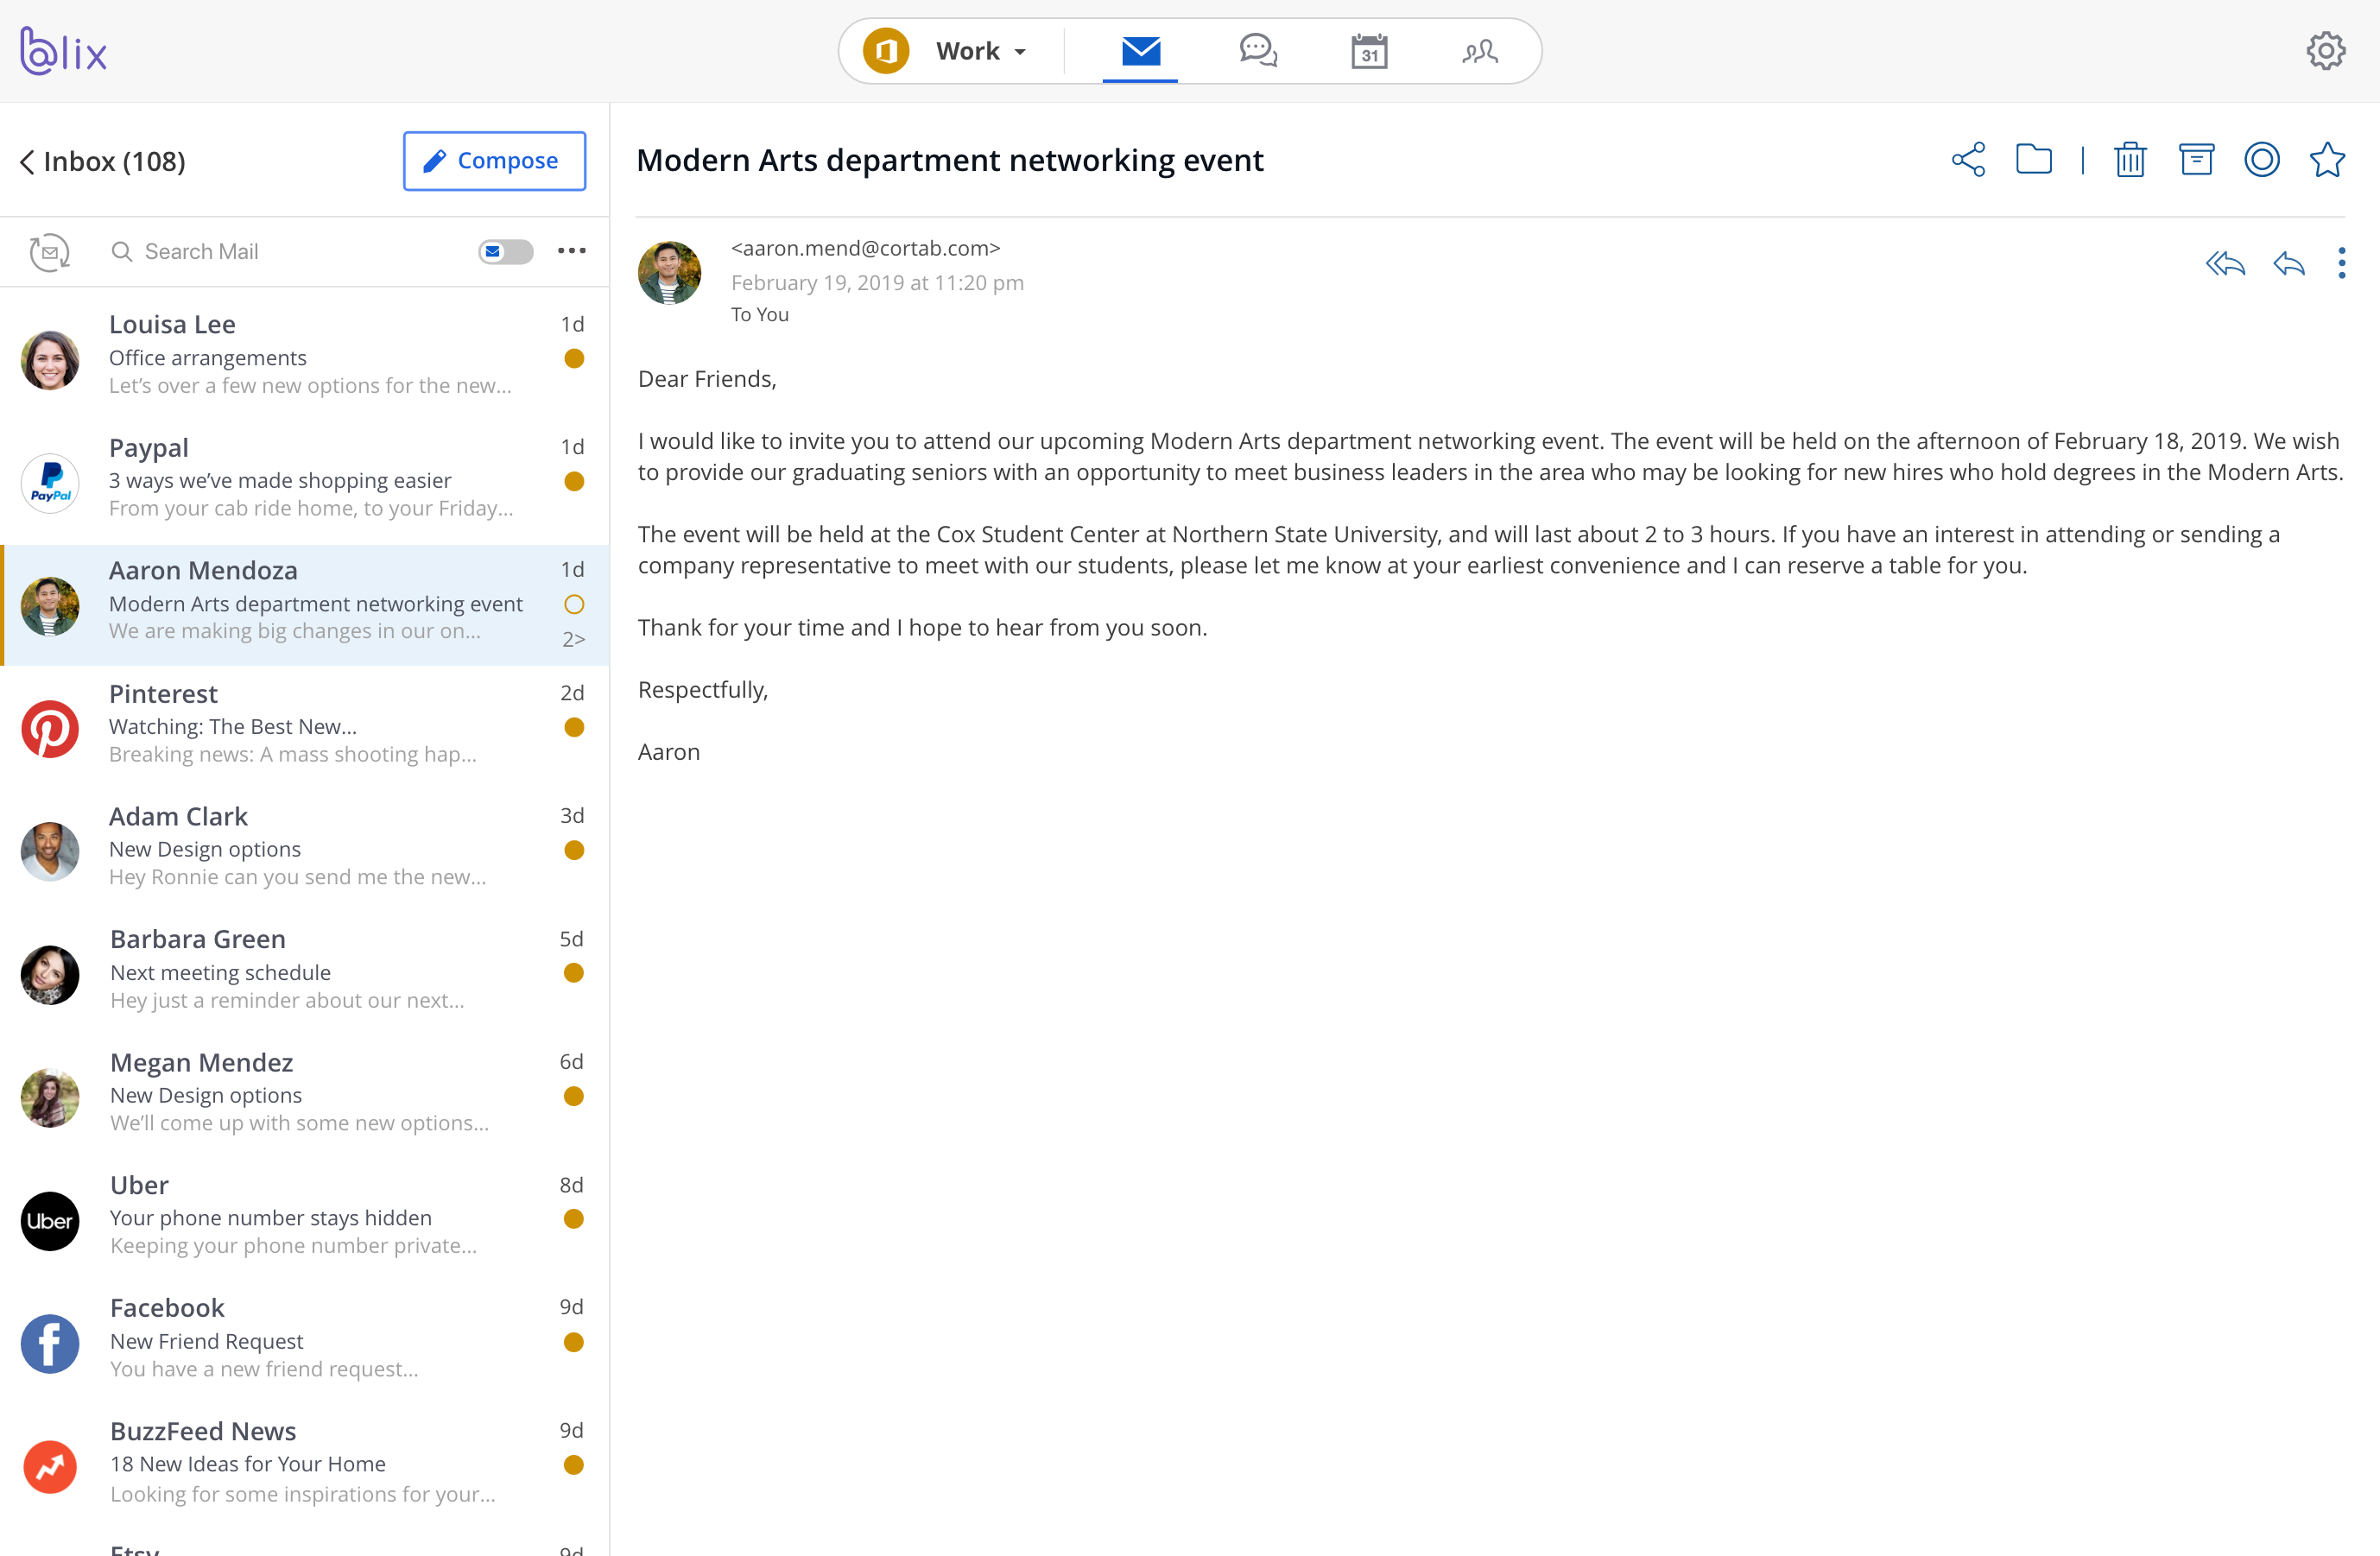Toggle unread dot on Barbara Green email
The height and width of the screenshot is (1556, 2380).
coord(574,973)
